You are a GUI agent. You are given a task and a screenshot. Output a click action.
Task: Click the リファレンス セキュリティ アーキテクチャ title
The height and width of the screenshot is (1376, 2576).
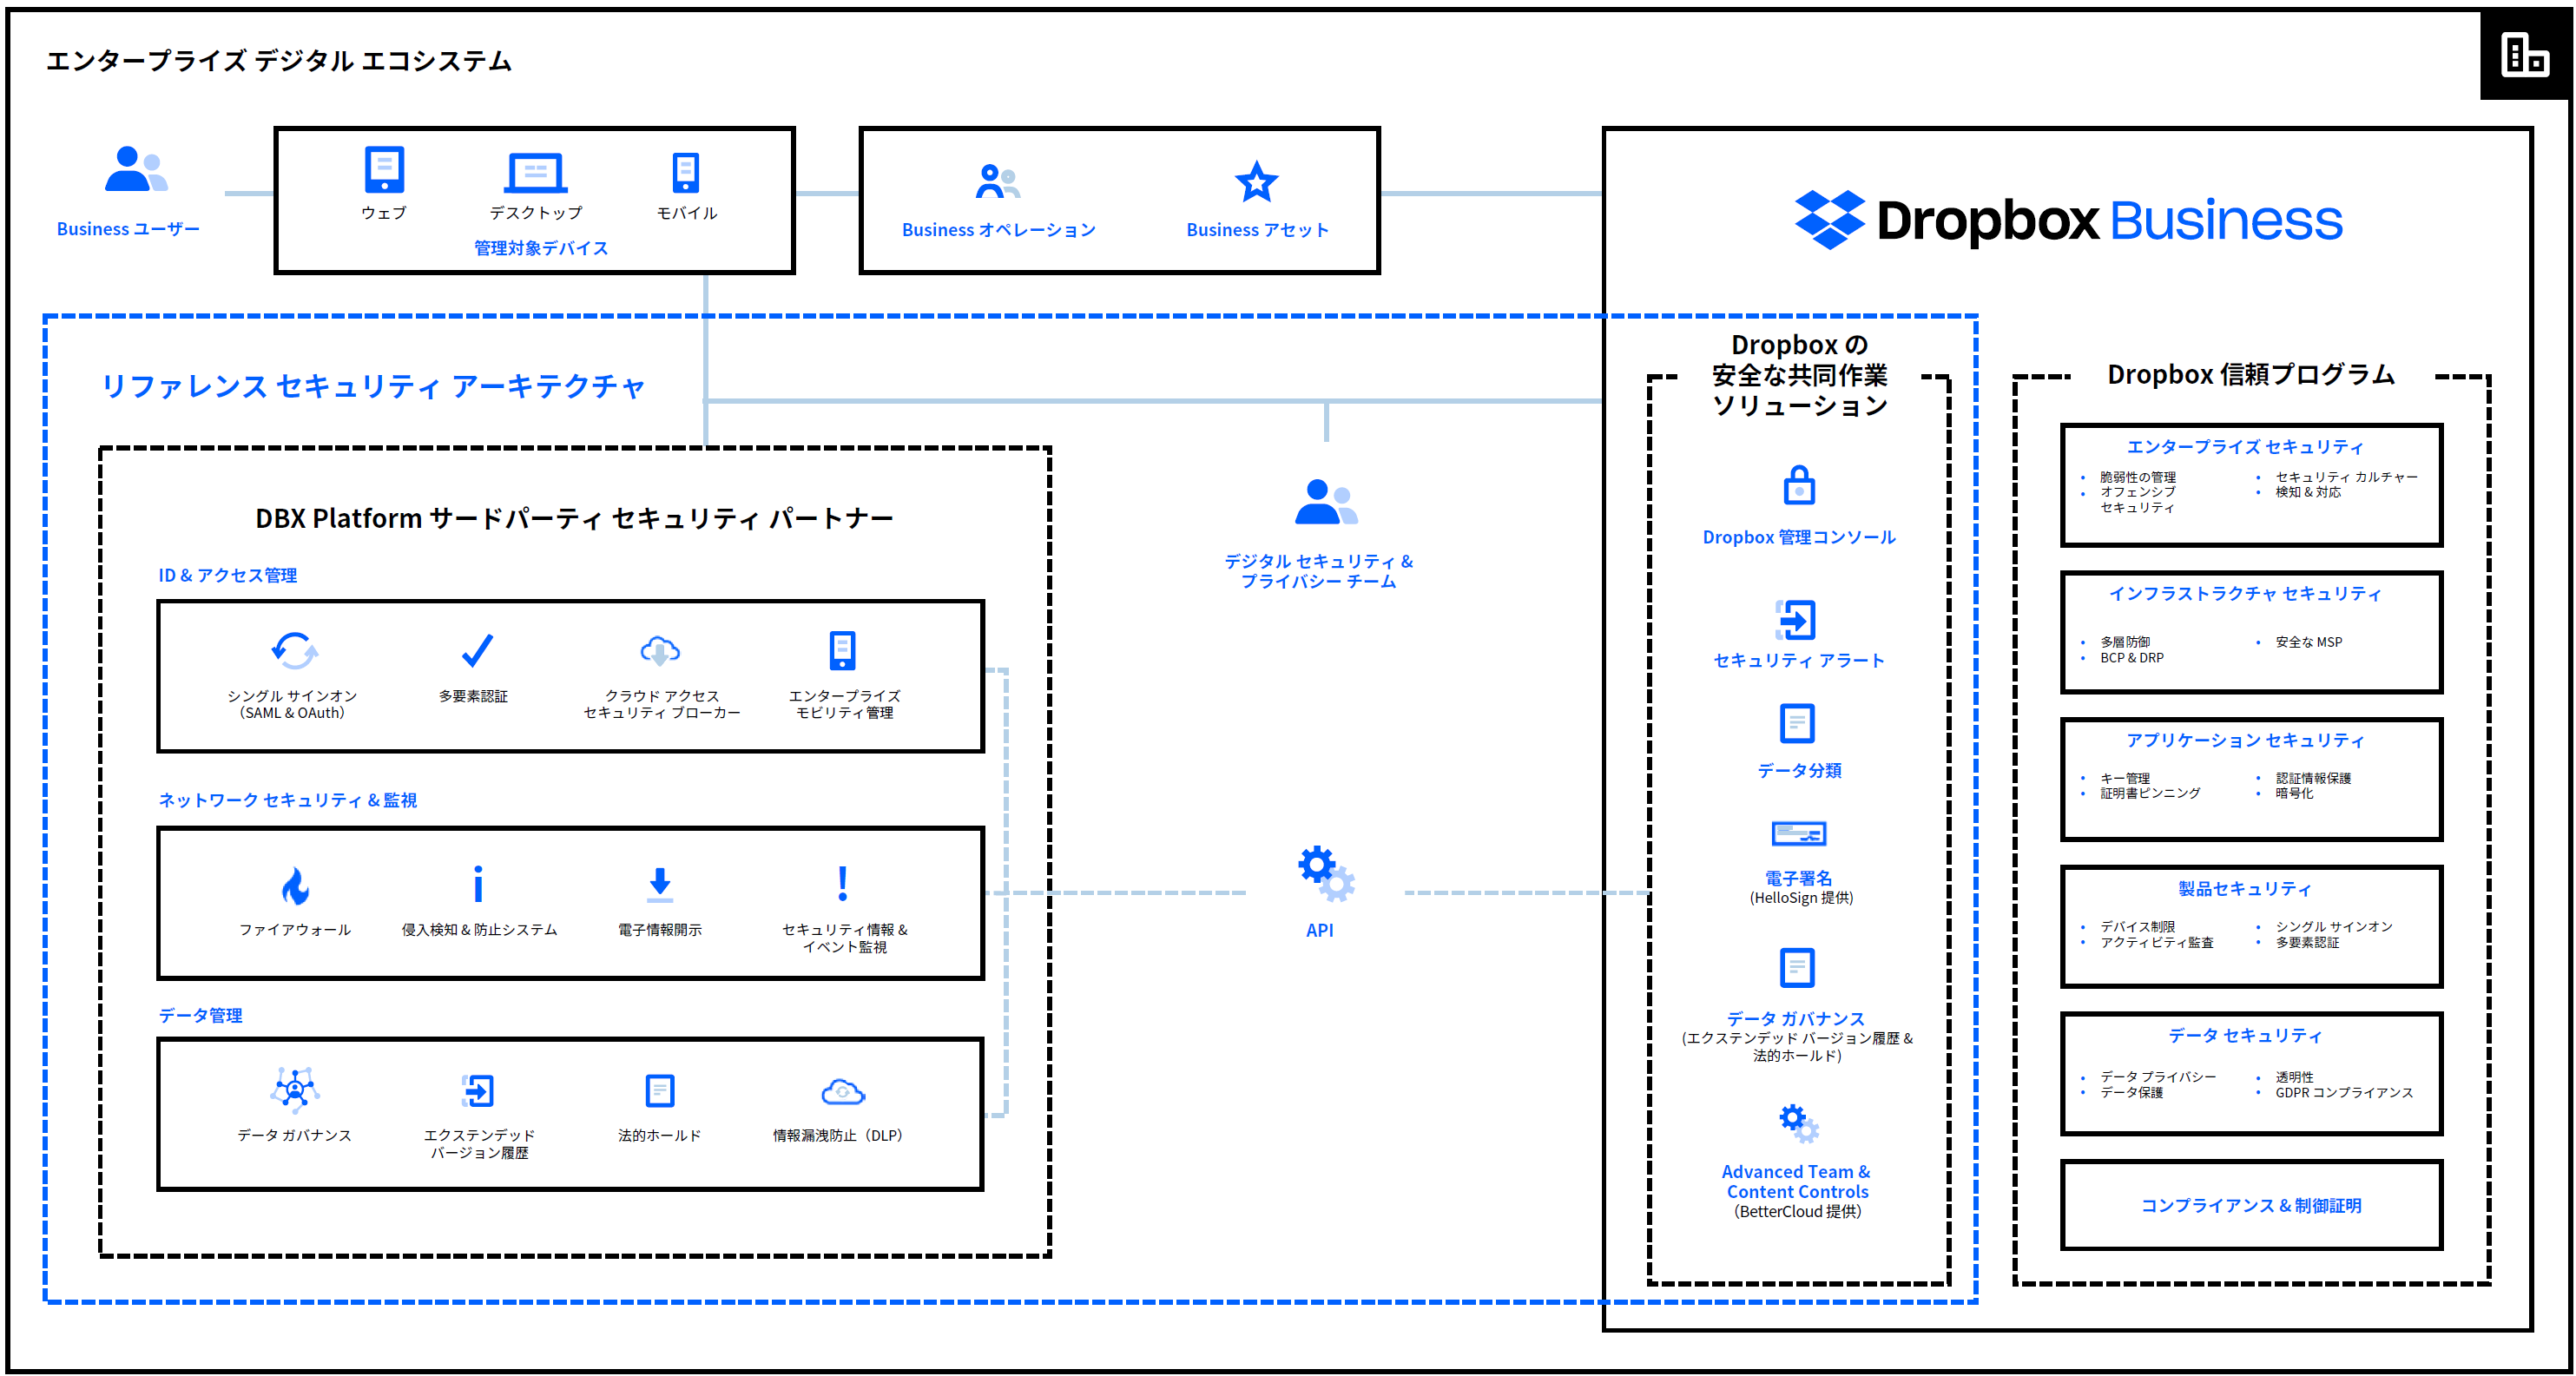pyautogui.click(x=373, y=386)
